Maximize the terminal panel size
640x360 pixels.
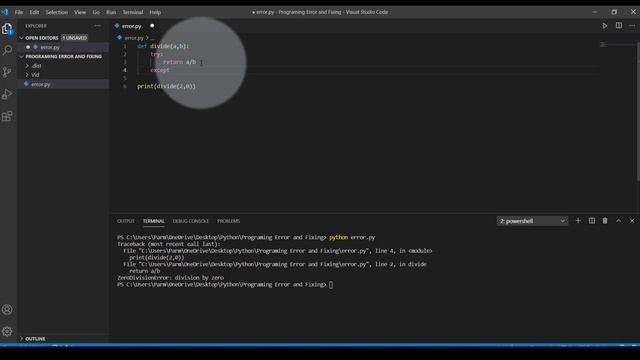619,221
